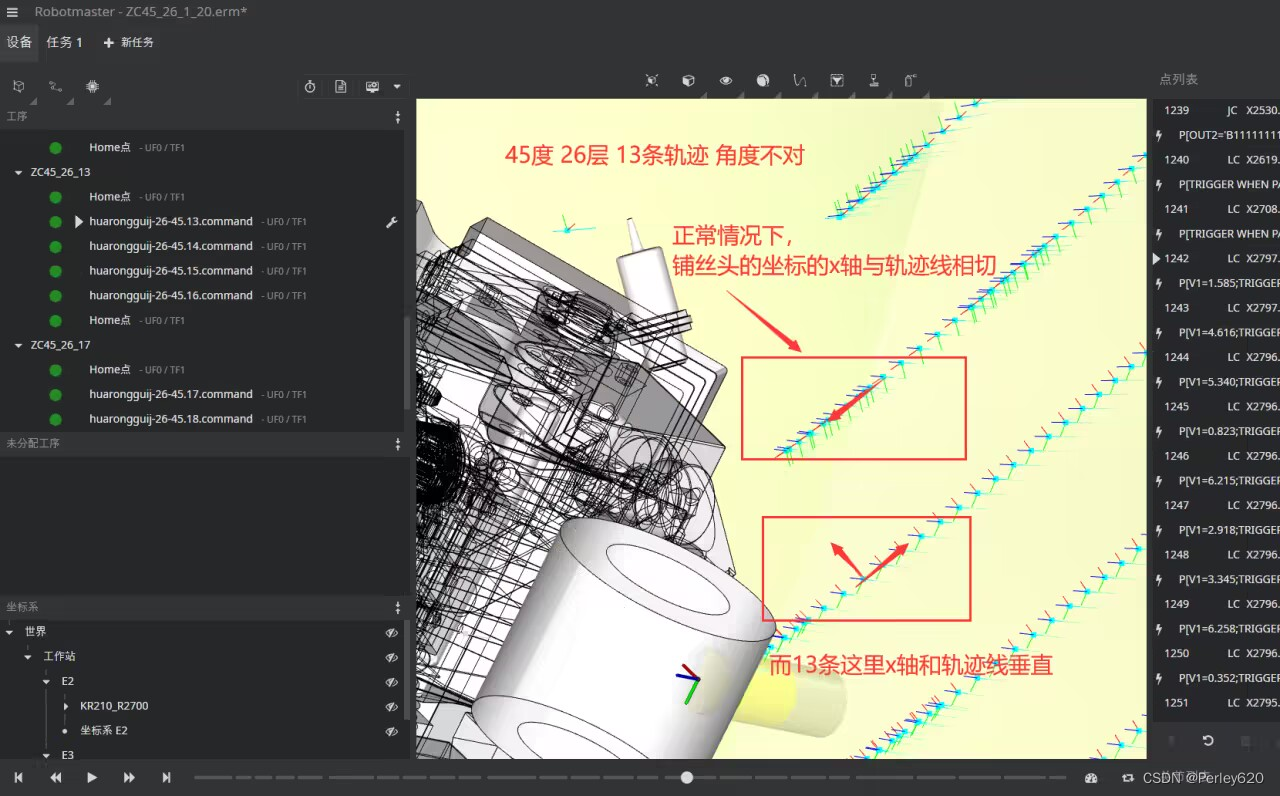Step backward in simulation
The width and height of the screenshot is (1280, 796).
tap(55, 777)
